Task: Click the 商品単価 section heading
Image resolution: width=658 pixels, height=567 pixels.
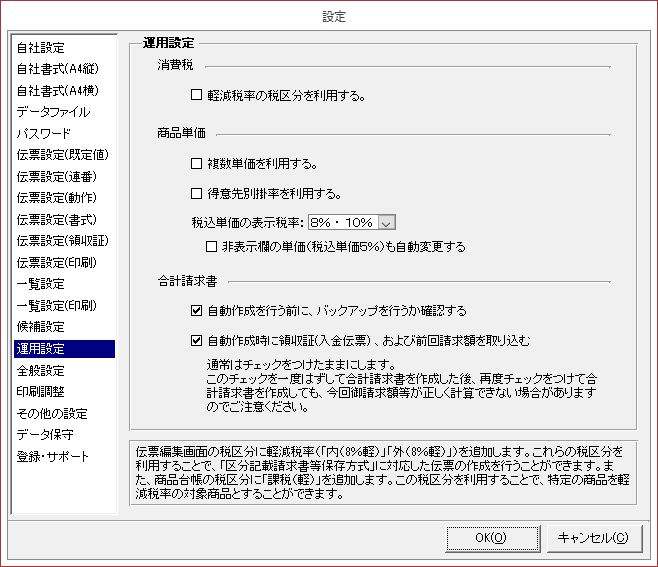Action: click(x=181, y=133)
